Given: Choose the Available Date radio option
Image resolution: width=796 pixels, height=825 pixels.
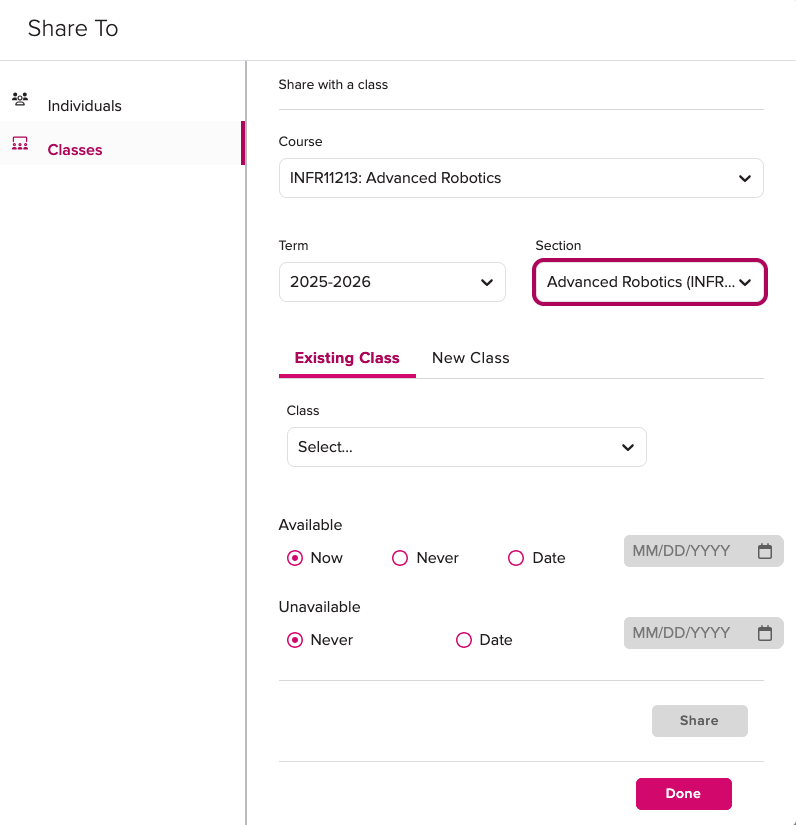Looking at the screenshot, I should coord(516,558).
